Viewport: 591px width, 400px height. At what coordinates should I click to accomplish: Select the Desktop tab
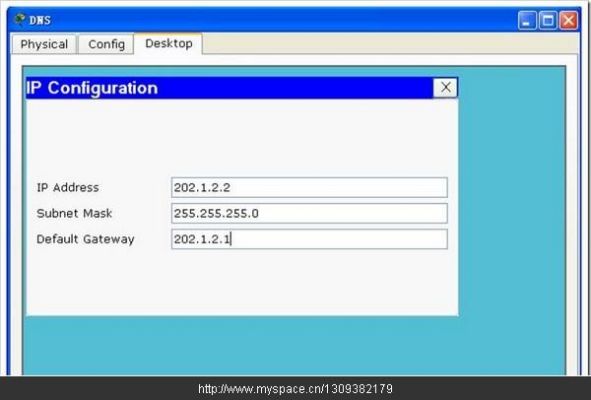pyautogui.click(x=168, y=44)
